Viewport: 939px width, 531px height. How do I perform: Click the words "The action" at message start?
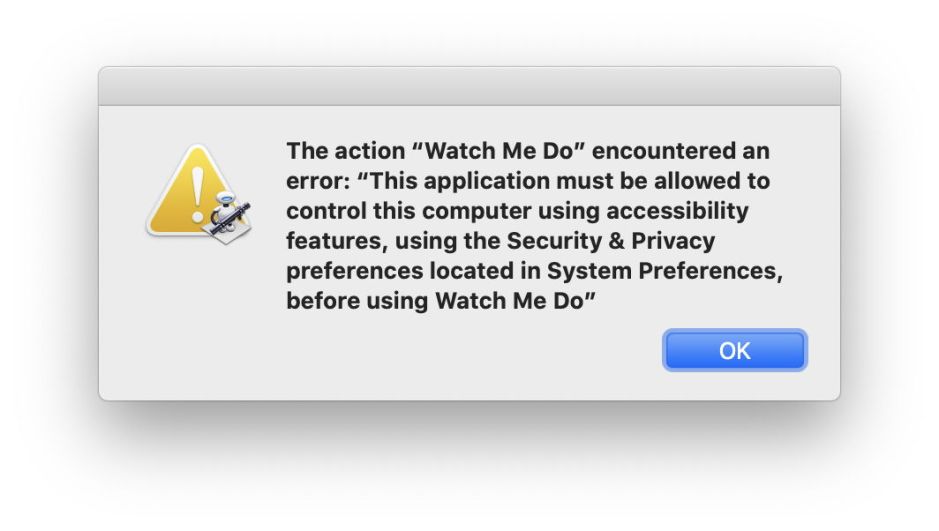[x=342, y=151]
